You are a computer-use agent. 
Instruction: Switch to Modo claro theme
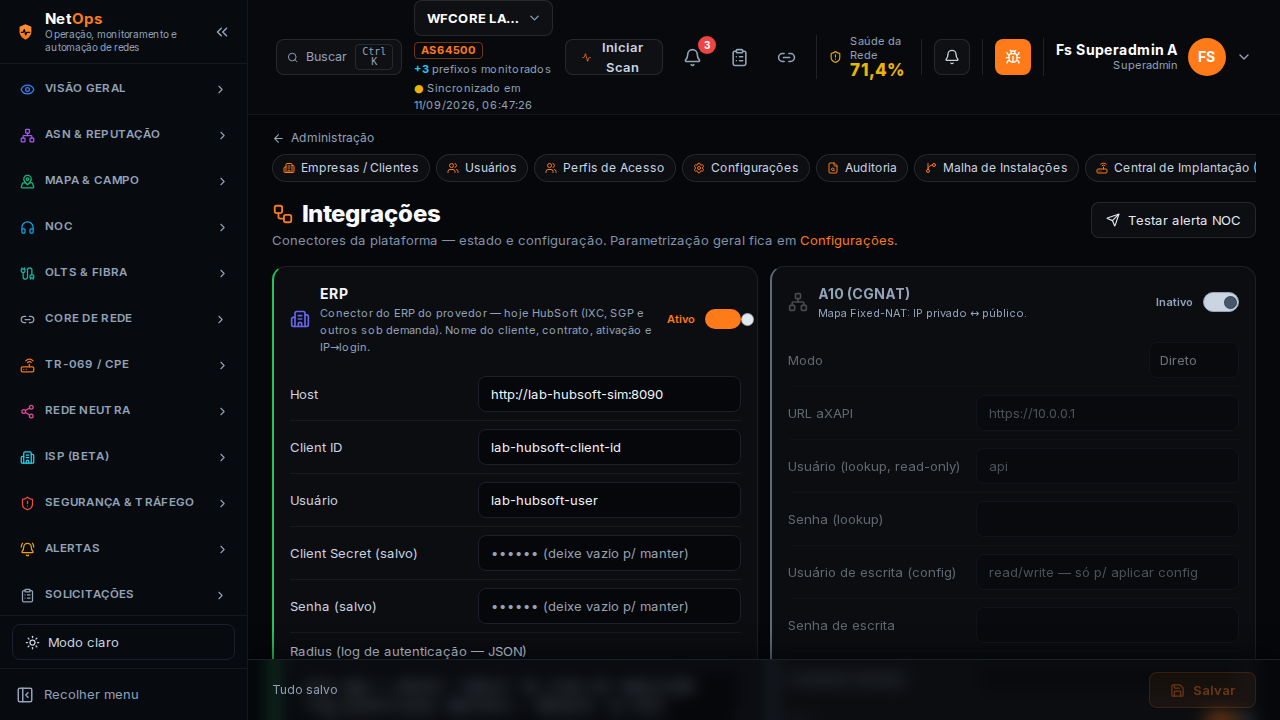point(123,642)
